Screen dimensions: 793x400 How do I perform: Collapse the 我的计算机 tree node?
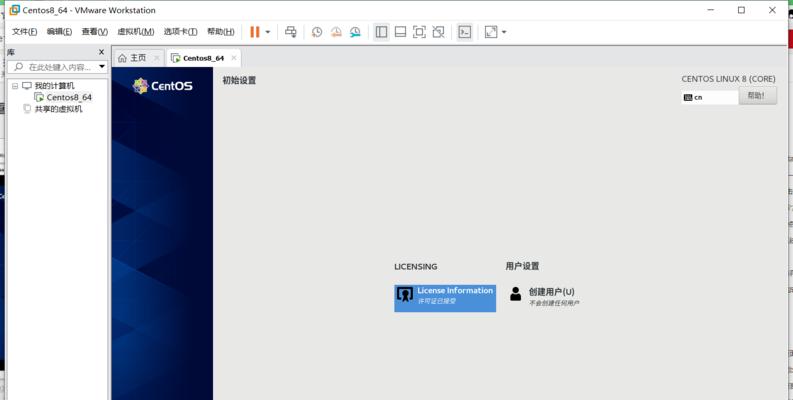pos(15,86)
